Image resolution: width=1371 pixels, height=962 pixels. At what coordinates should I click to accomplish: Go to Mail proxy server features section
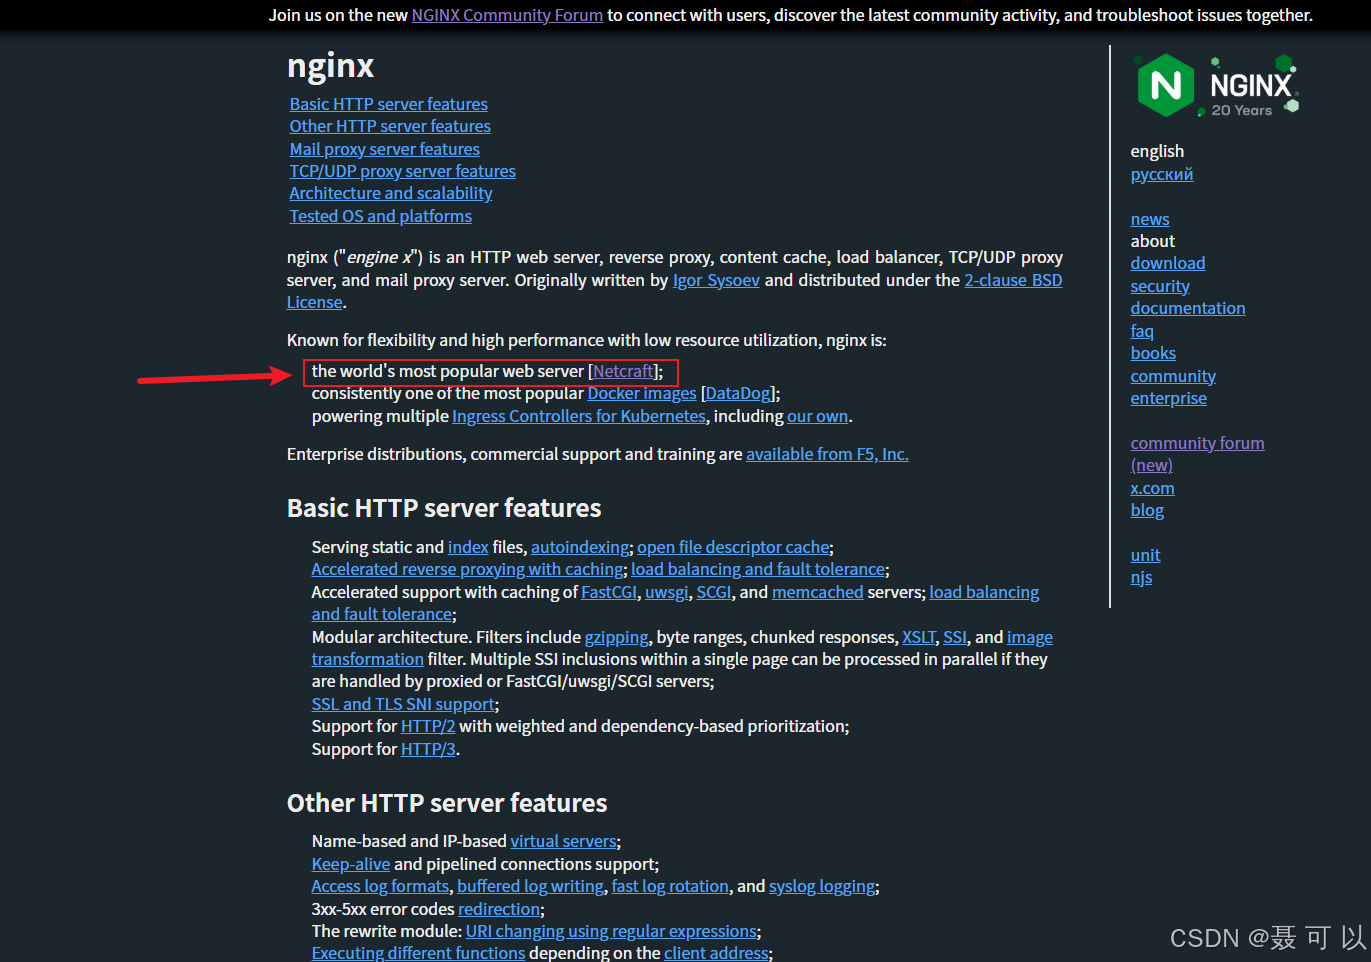click(x=385, y=149)
